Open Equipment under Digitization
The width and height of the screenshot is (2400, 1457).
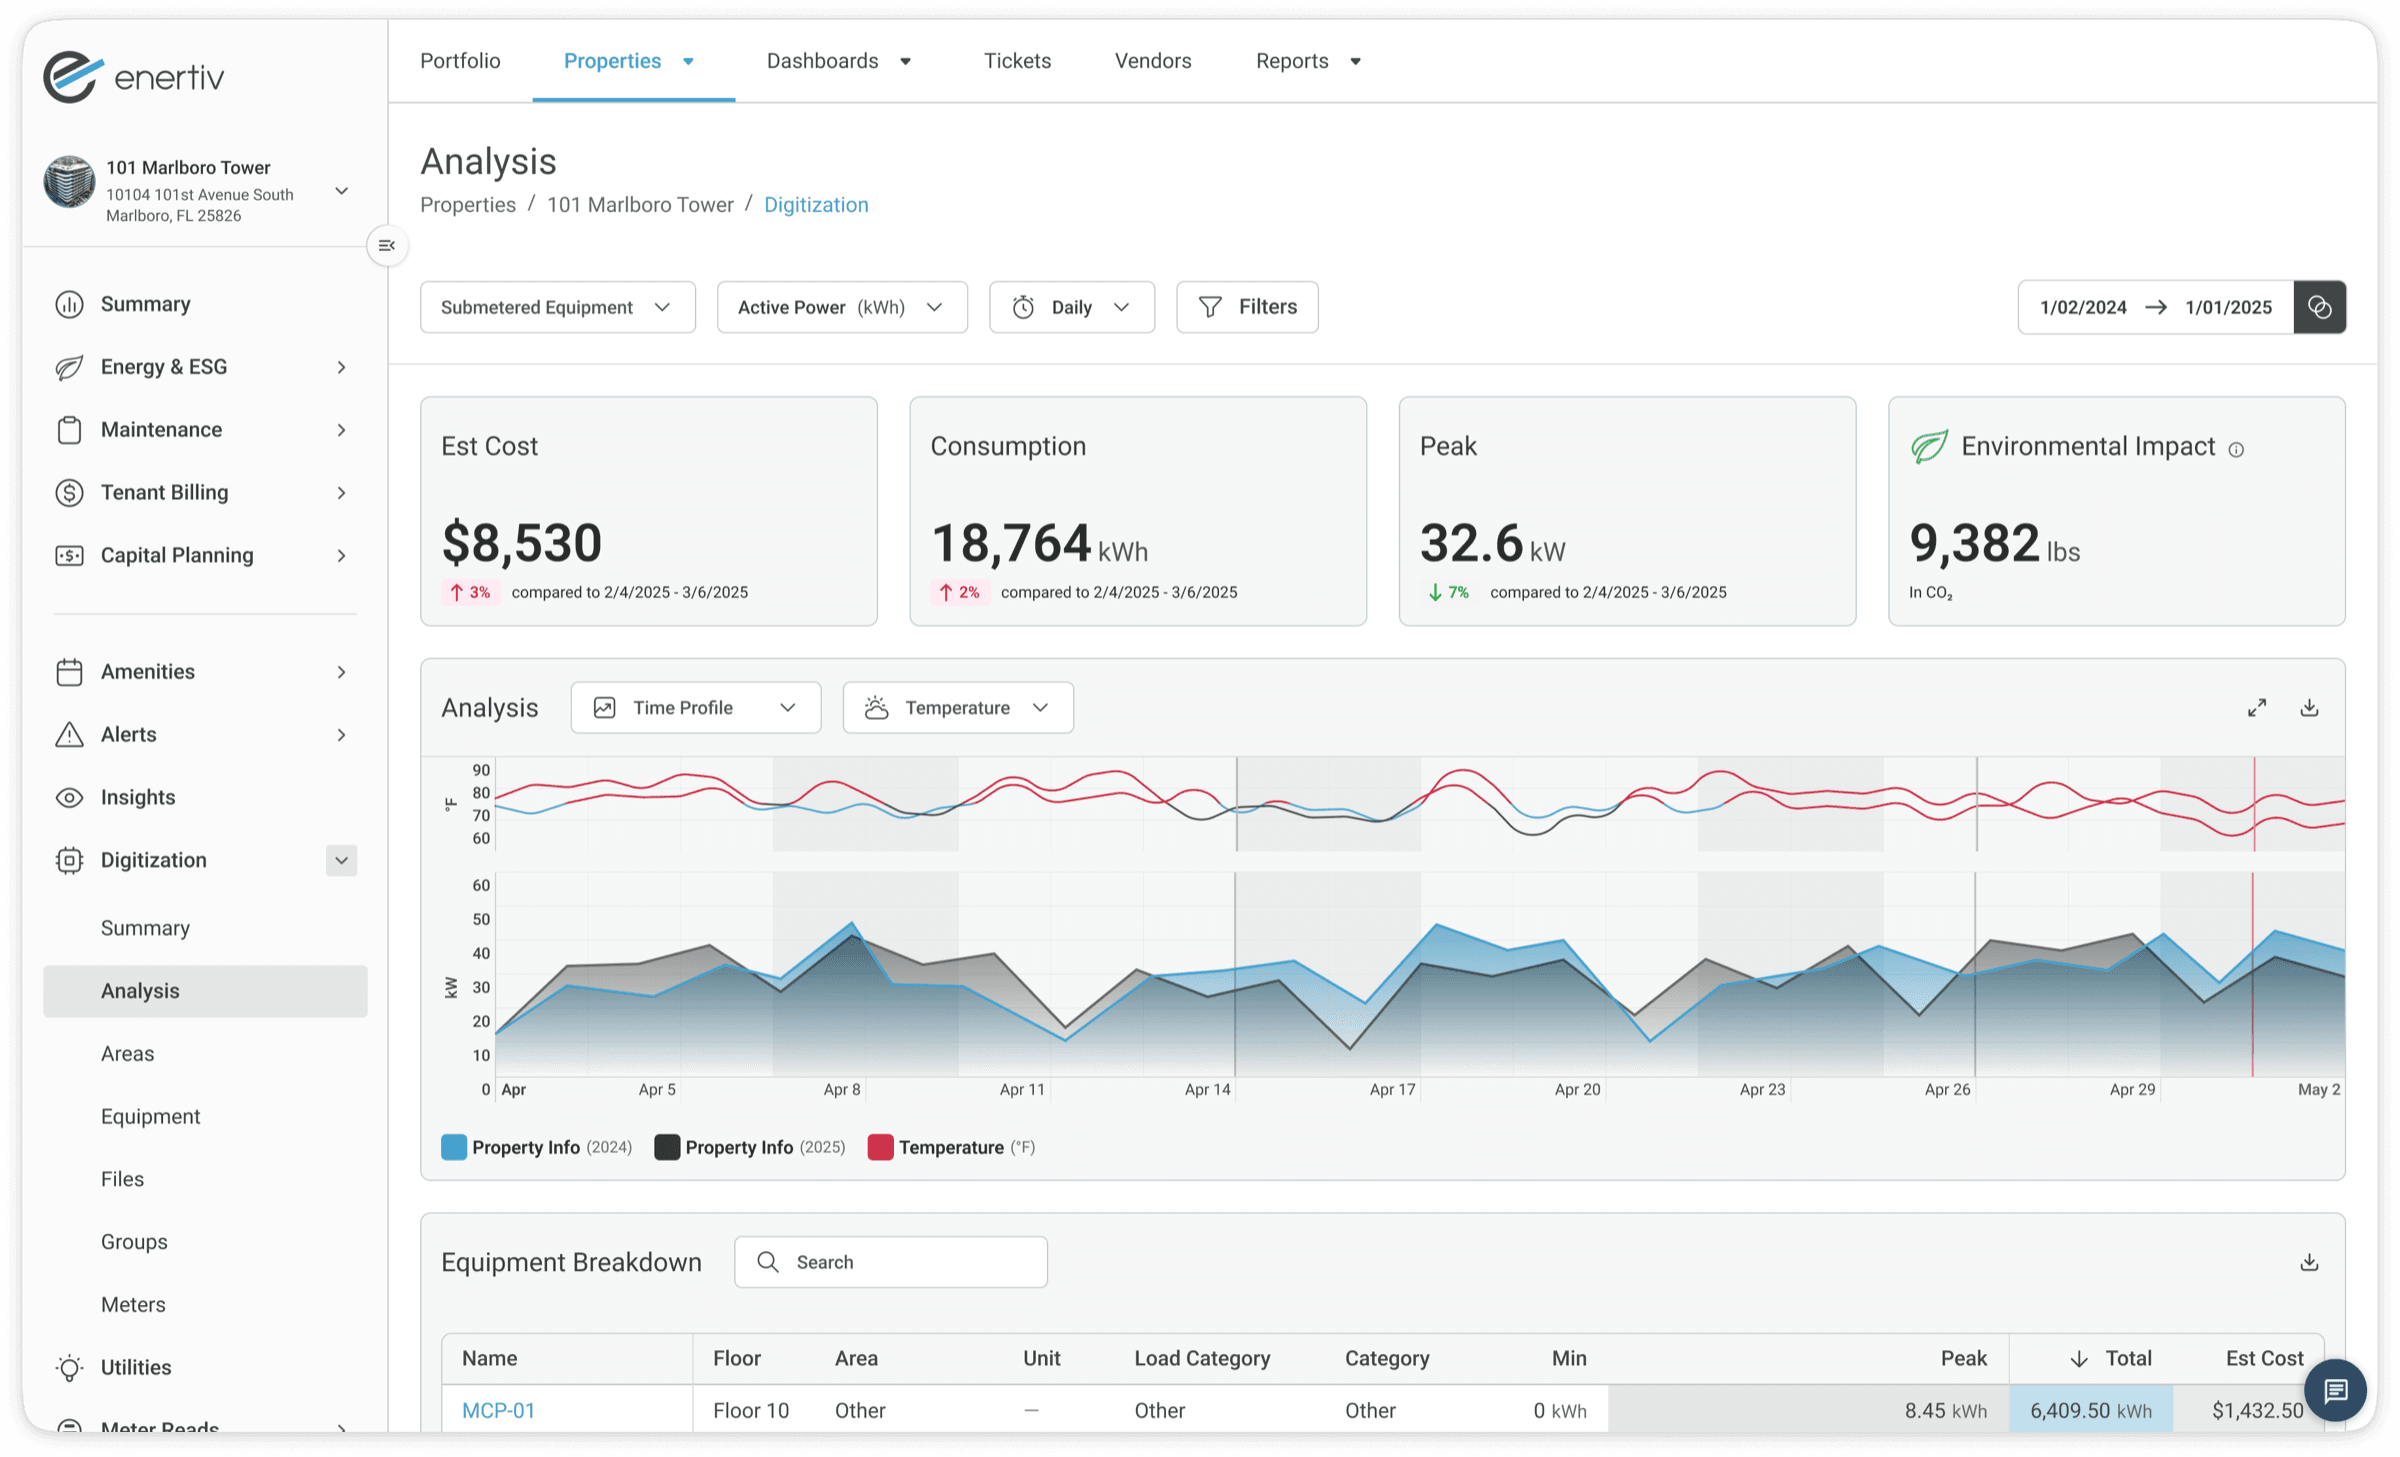(x=150, y=1116)
